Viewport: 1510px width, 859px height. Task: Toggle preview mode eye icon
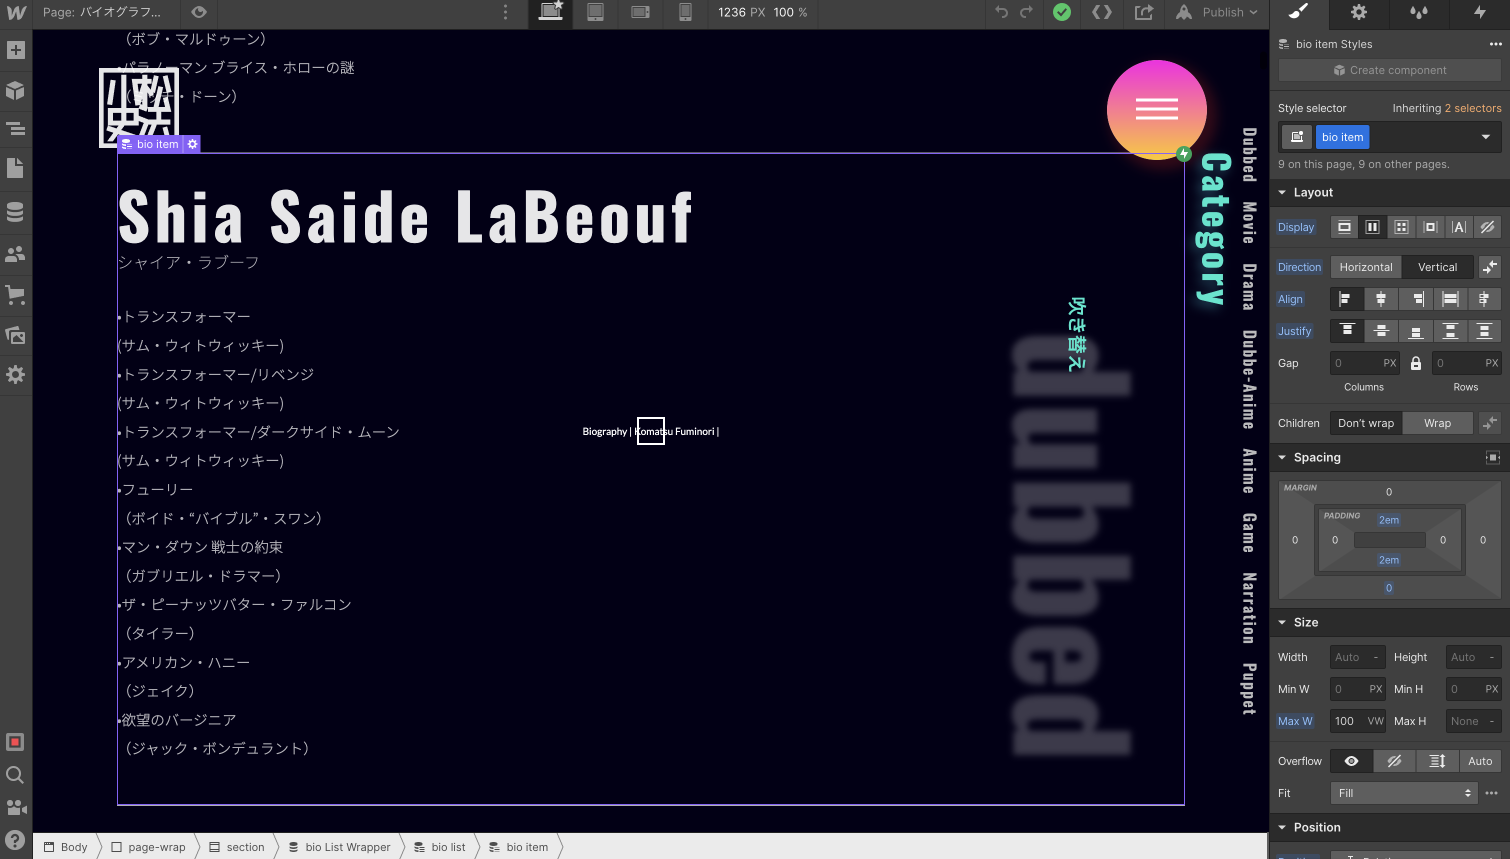(x=199, y=12)
